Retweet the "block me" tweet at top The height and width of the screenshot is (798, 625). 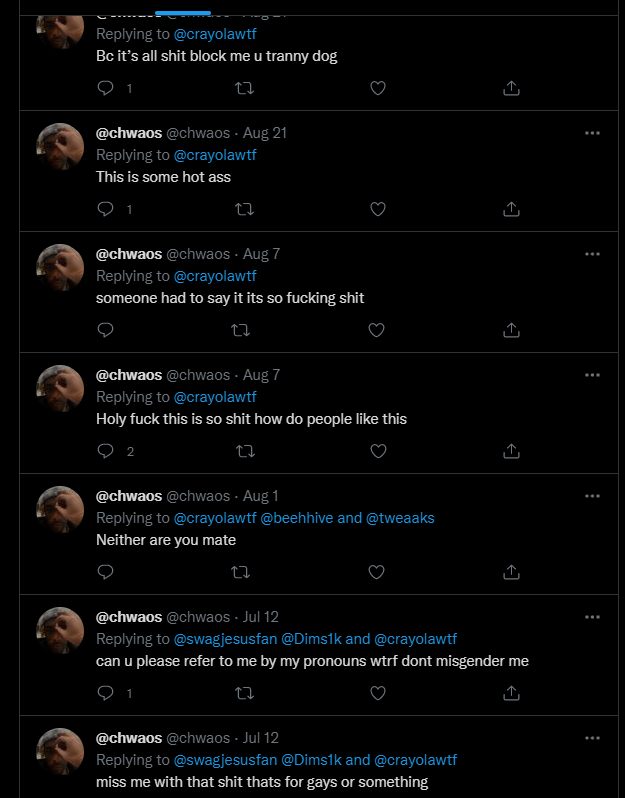(x=243, y=88)
